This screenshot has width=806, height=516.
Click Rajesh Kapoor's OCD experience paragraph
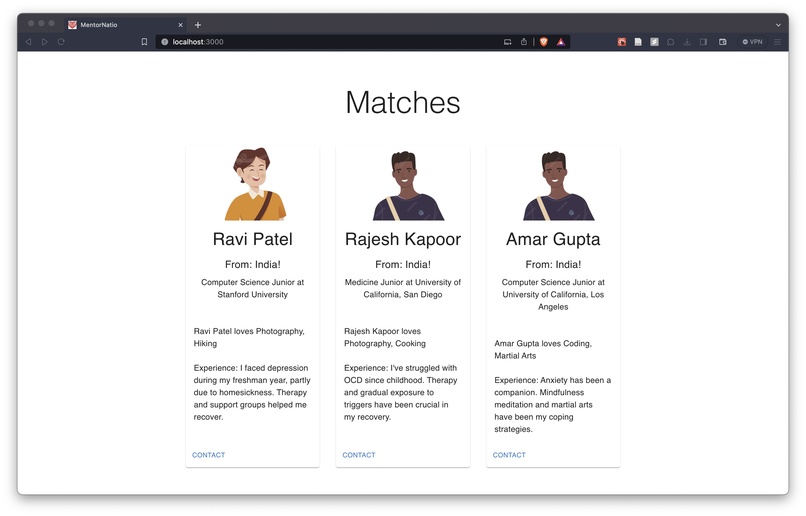point(400,392)
